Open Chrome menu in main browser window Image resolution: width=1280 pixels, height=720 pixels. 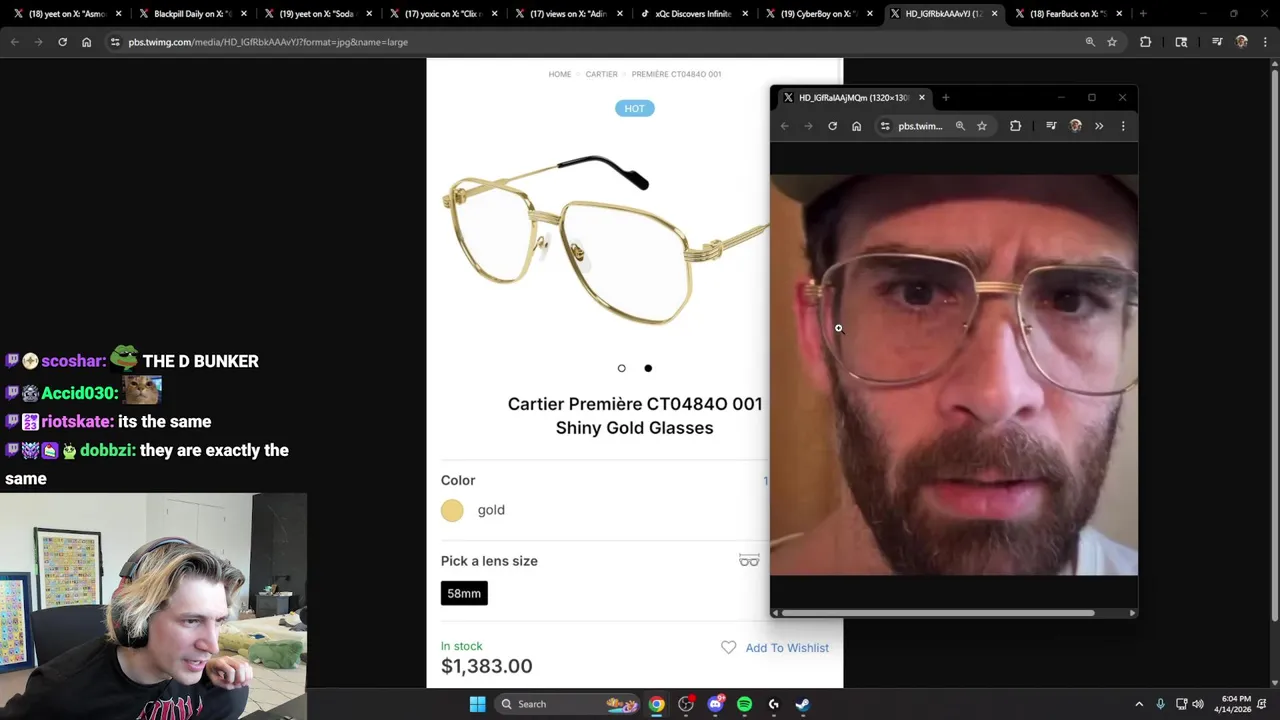click(x=1263, y=42)
